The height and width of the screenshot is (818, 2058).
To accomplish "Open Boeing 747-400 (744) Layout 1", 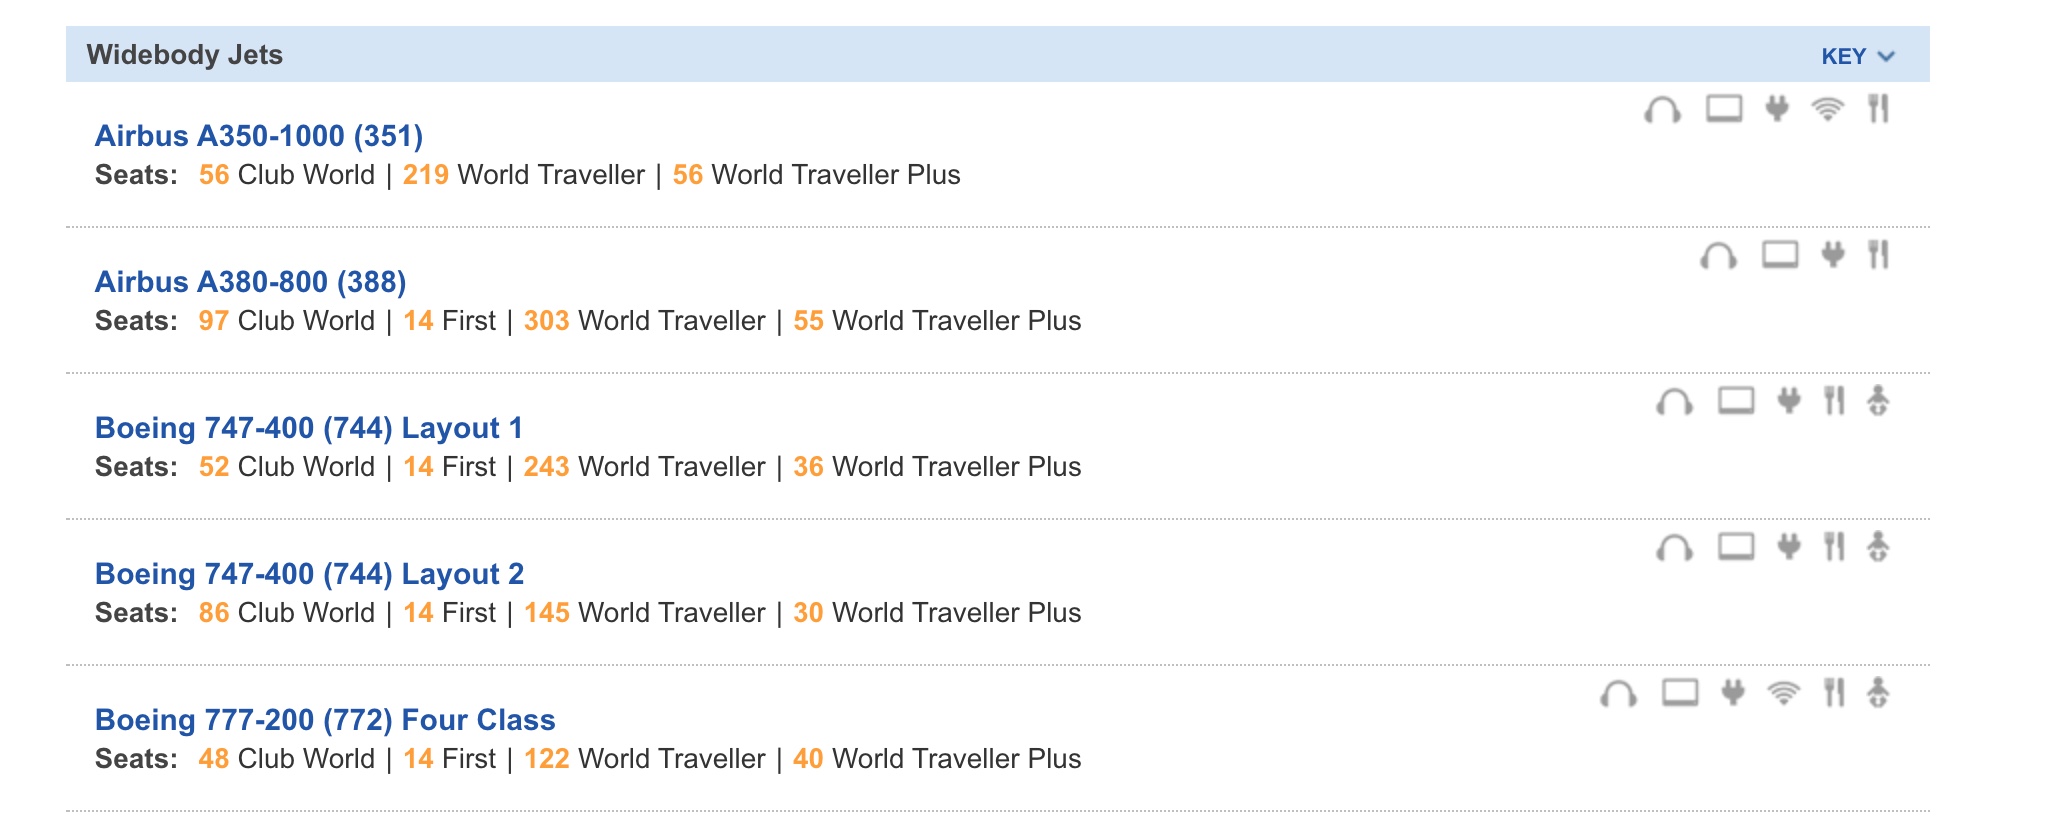I will 309,428.
